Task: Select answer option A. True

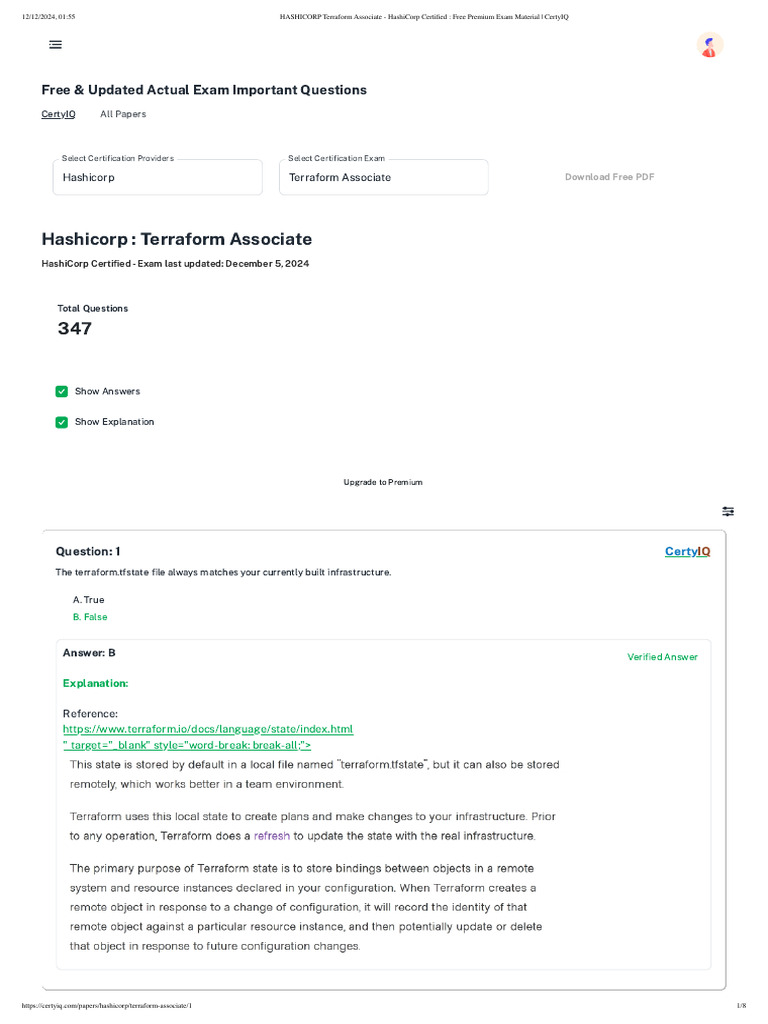Action: click(x=89, y=600)
